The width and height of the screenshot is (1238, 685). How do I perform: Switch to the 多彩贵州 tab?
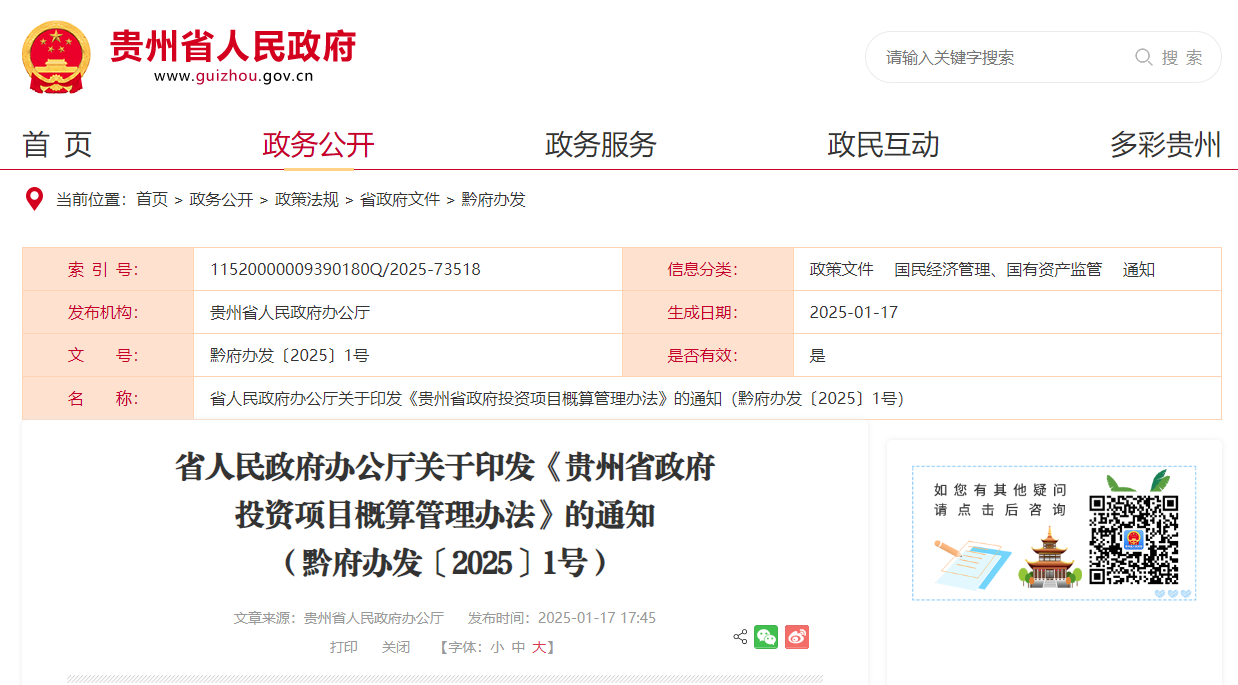tap(1168, 144)
